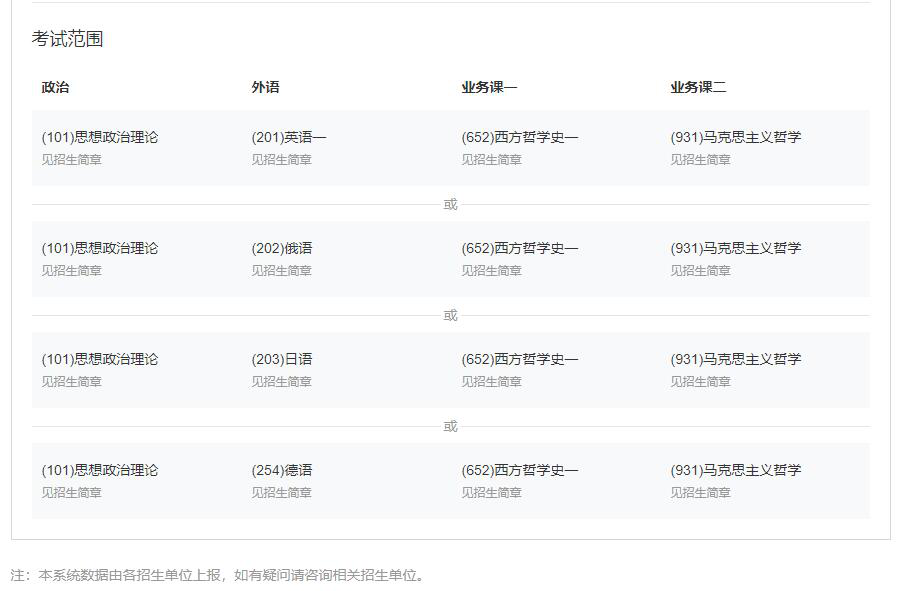Viewport: 899px width, 591px height.
Task: Click (652)西方哲学史一 in the 德语 row
Action: pyautogui.click(x=520, y=470)
